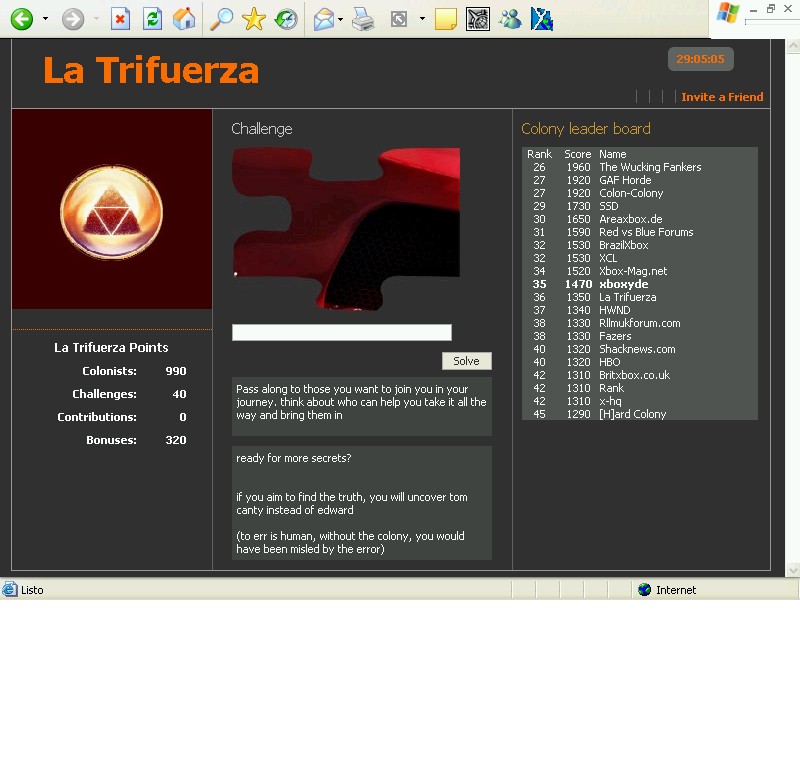Select the Shacknews.com leaderboard entry
This screenshot has width=800, height=780.
[640, 349]
